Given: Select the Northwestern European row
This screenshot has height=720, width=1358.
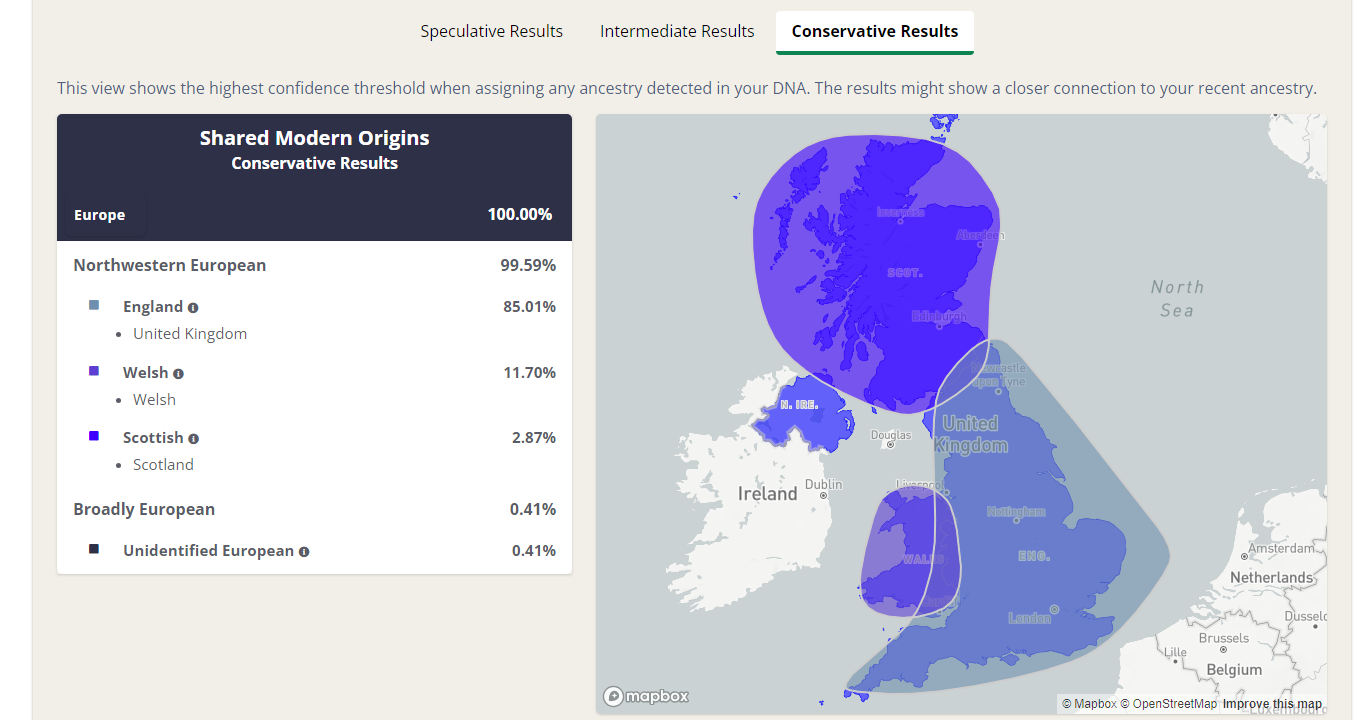Looking at the screenshot, I should [314, 266].
